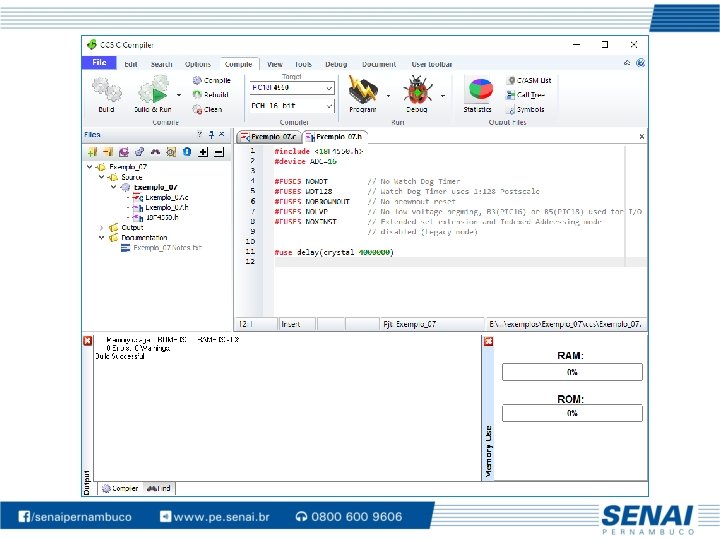Click the gear settings icon in Files toolbar
720x540 pixels.
pyautogui.click(x=171, y=152)
